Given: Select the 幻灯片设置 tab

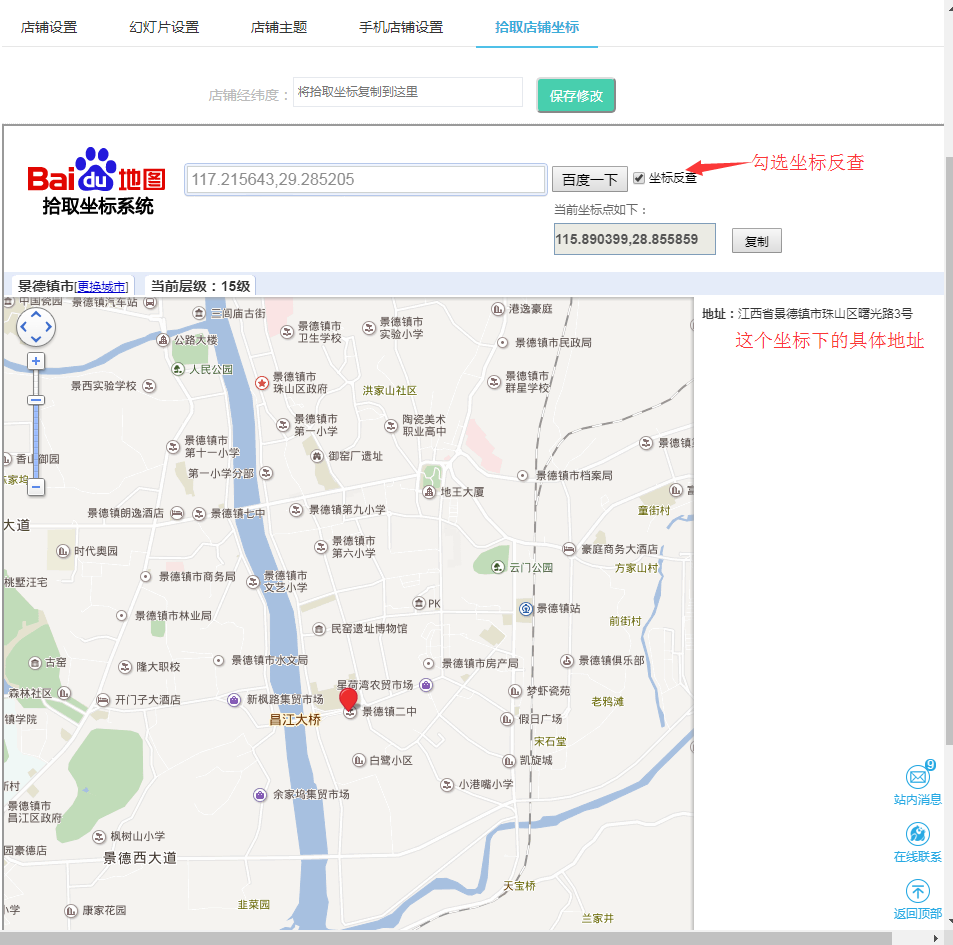Looking at the screenshot, I should [x=164, y=27].
